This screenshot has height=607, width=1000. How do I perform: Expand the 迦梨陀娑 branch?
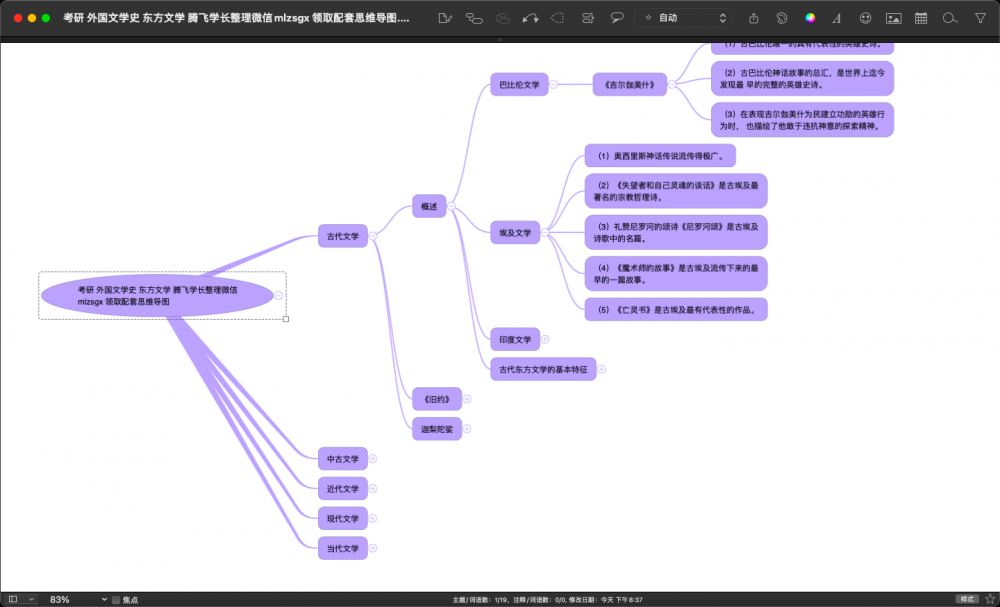pyautogui.click(x=467, y=429)
